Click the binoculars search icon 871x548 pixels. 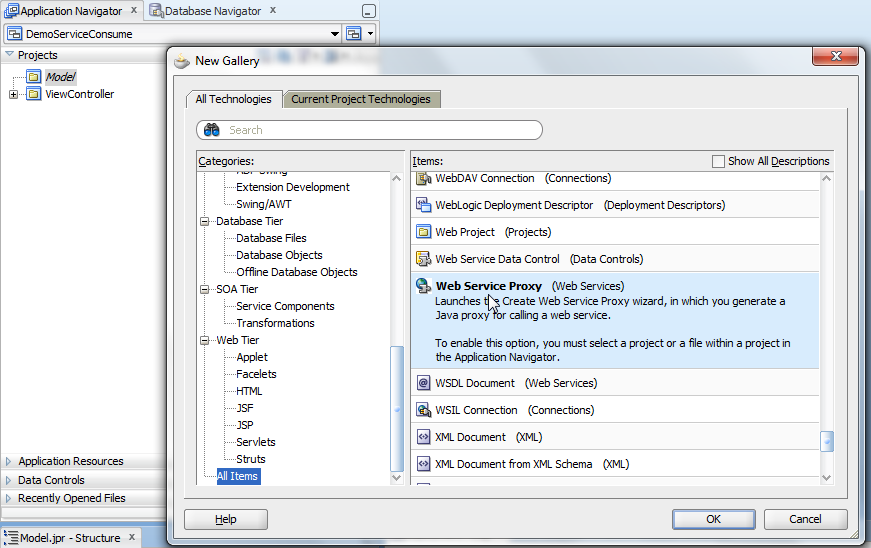[x=212, y=130]
